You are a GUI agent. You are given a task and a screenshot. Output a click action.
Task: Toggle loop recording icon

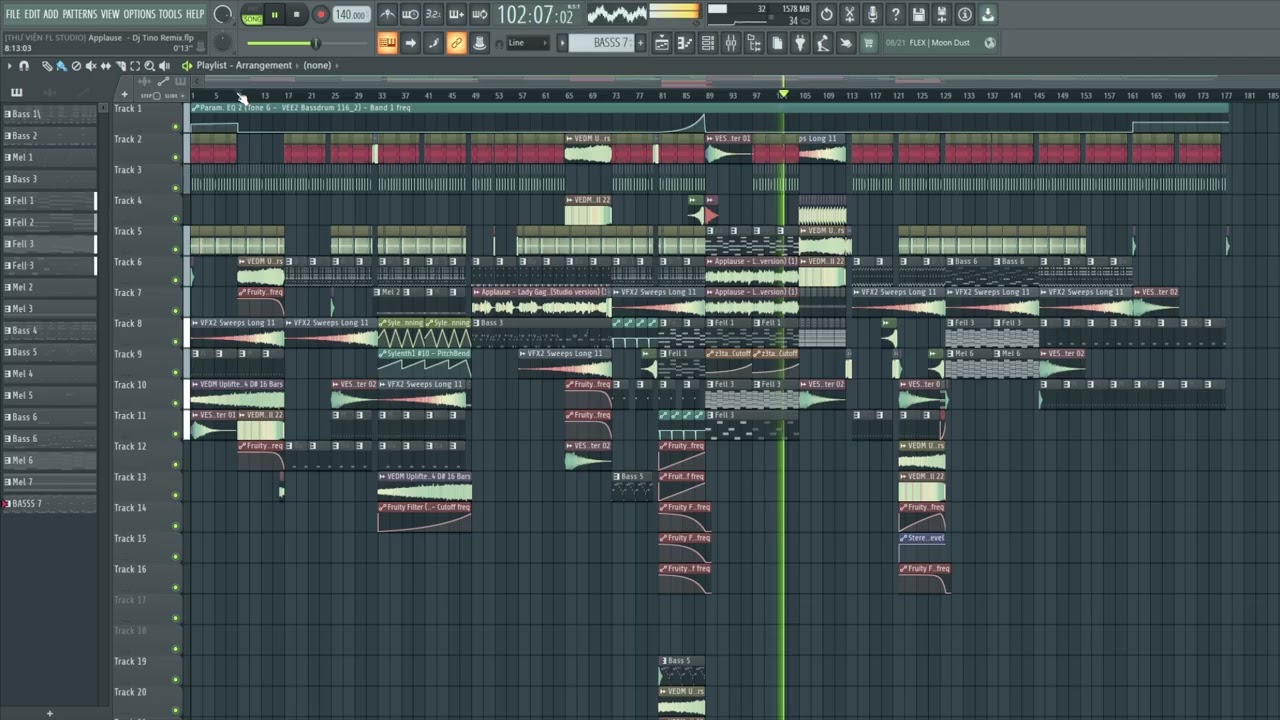coord(479,14)
